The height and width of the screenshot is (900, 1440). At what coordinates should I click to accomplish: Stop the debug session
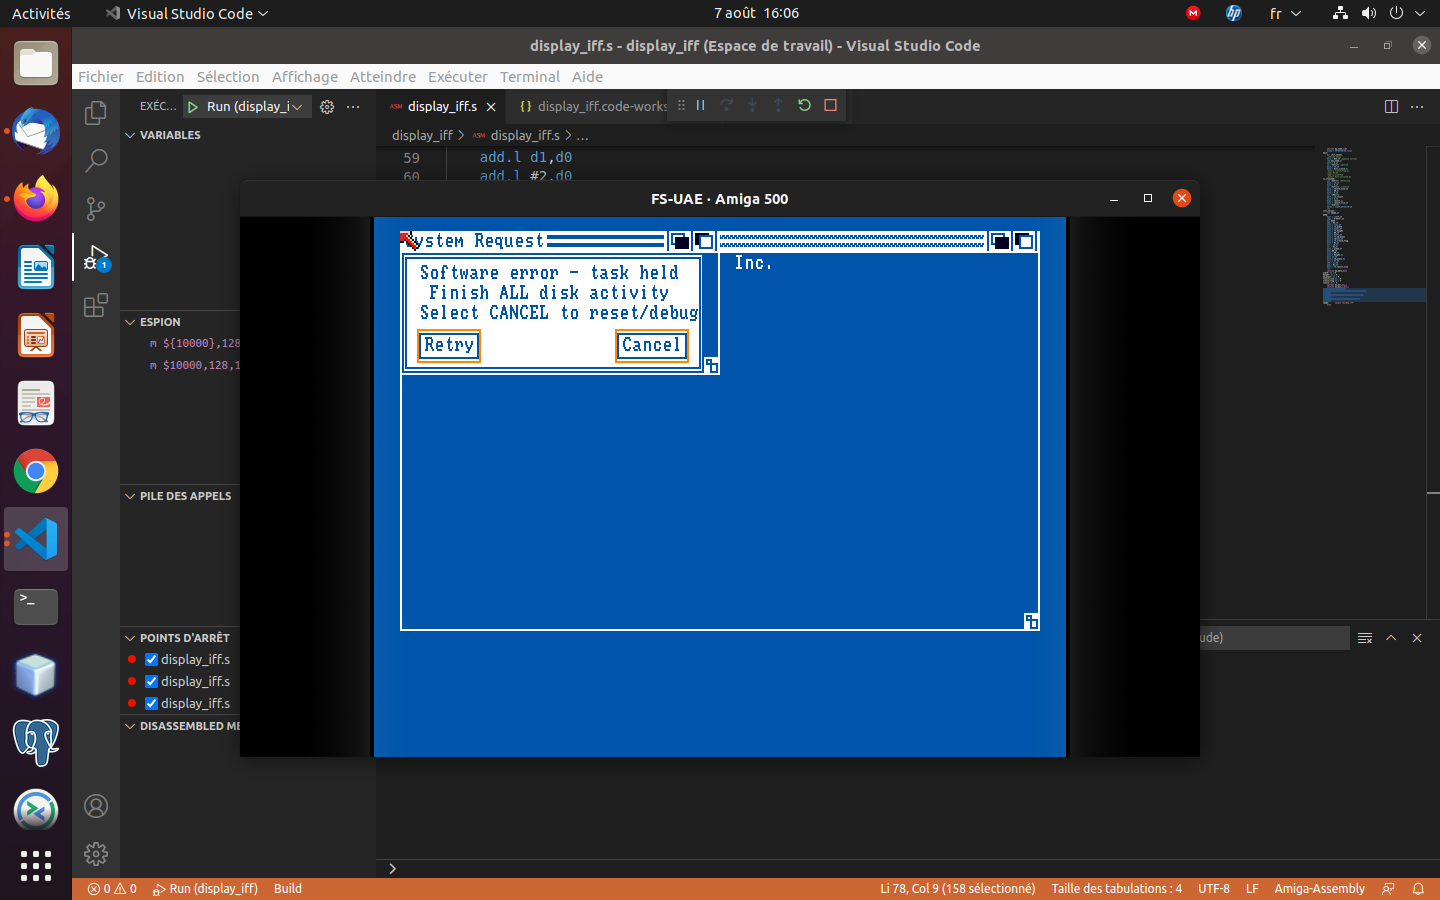click(830, 105)
